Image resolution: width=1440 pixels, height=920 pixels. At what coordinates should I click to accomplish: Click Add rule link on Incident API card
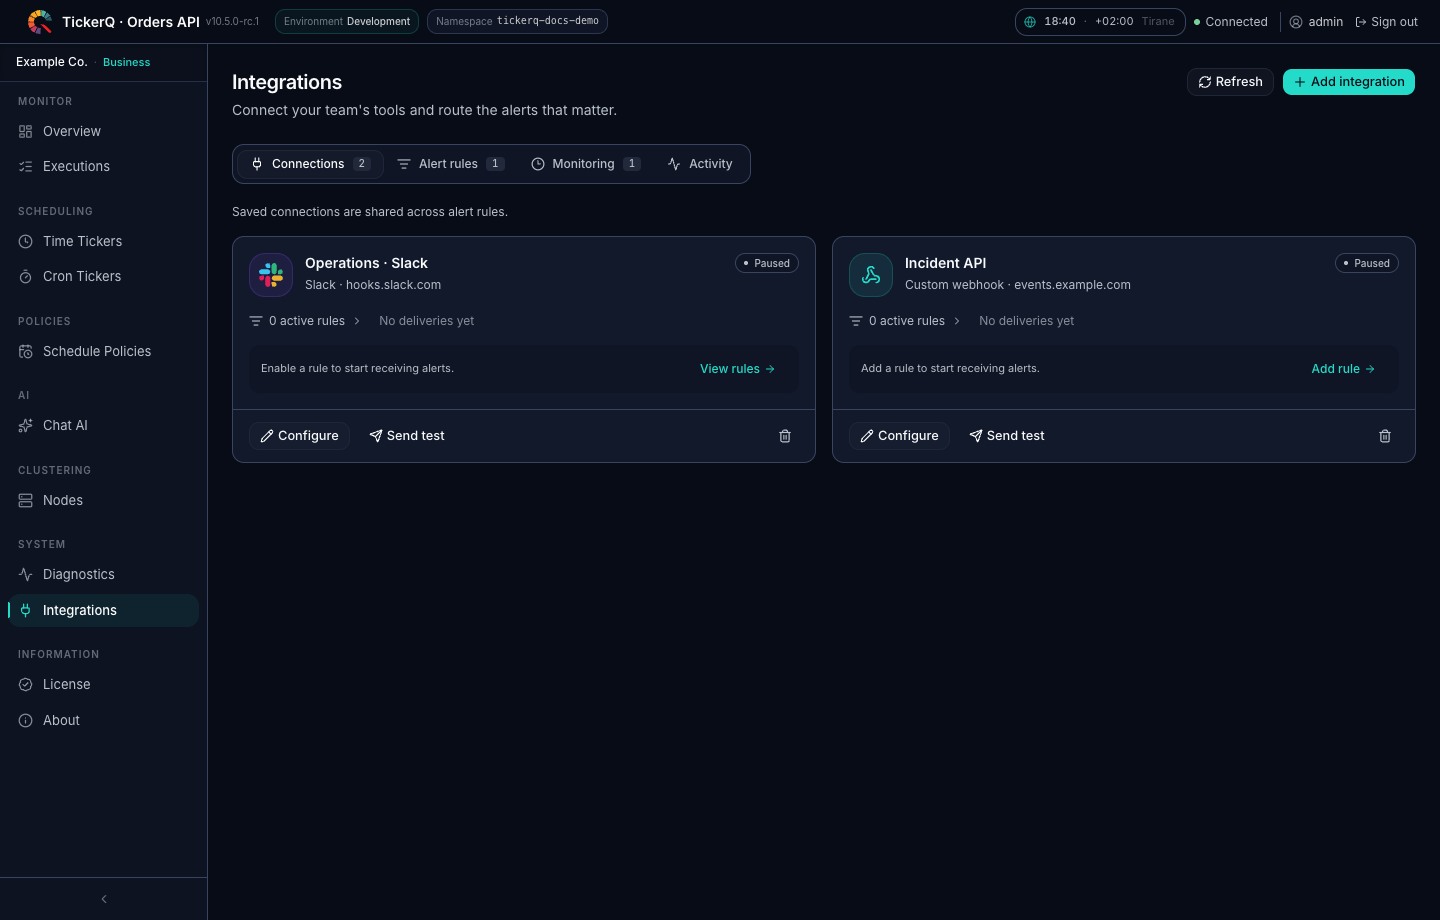[x=1343, y=369]
